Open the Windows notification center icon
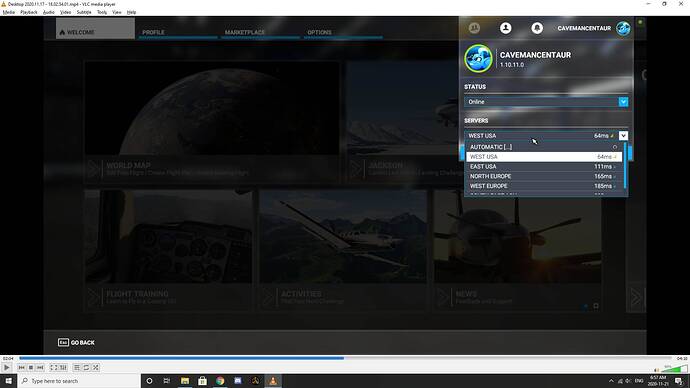Screen dimensions: 690x388 tap(679, 381)
